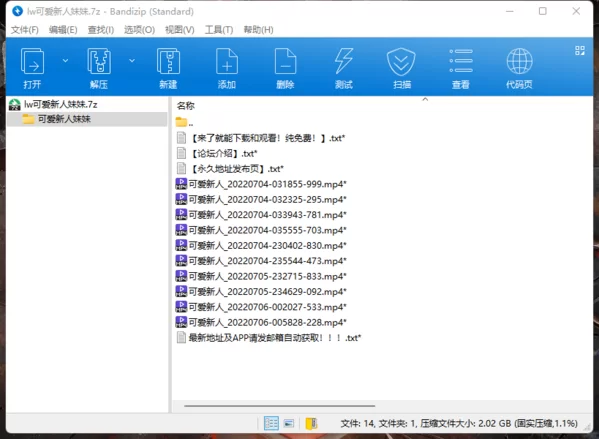The image size is (599, 439).
Task: Expand the dropdown arrow next to 打开
Action: (x=65, y=60)
